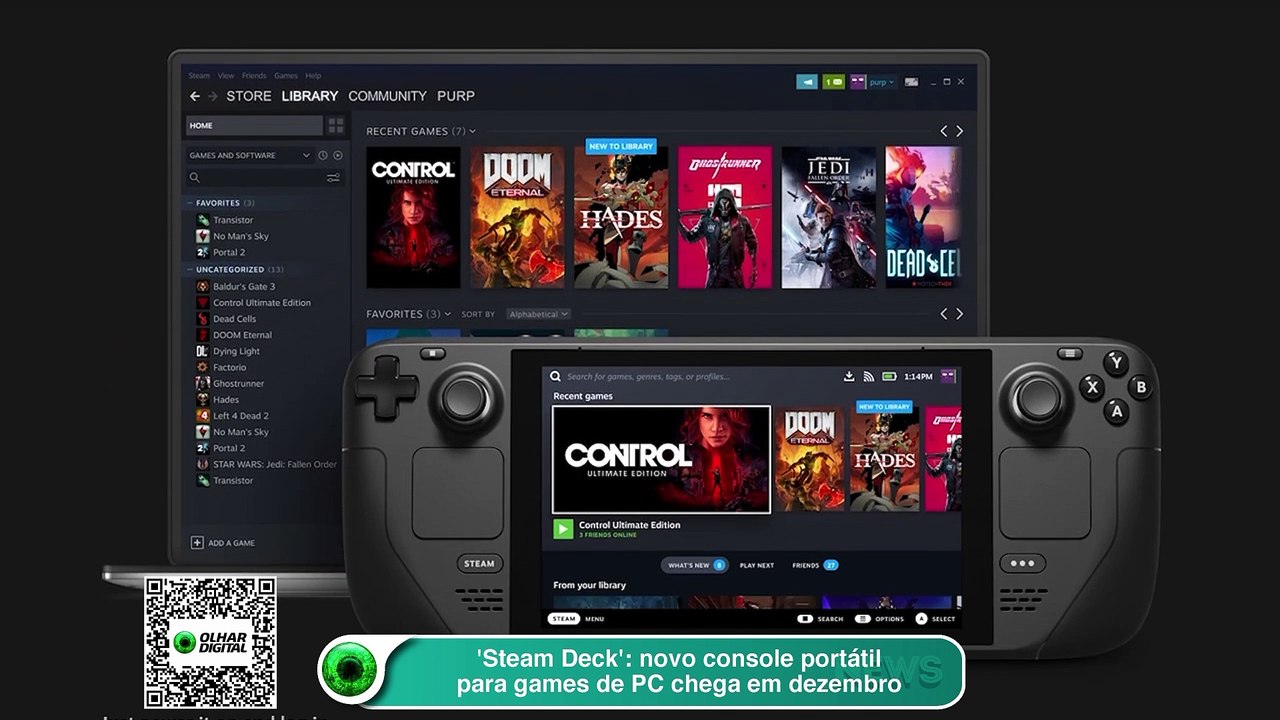
Task: Click the wireless signal icon on Steam Deck
Action: pyautogui.click(x=868, y=377)
